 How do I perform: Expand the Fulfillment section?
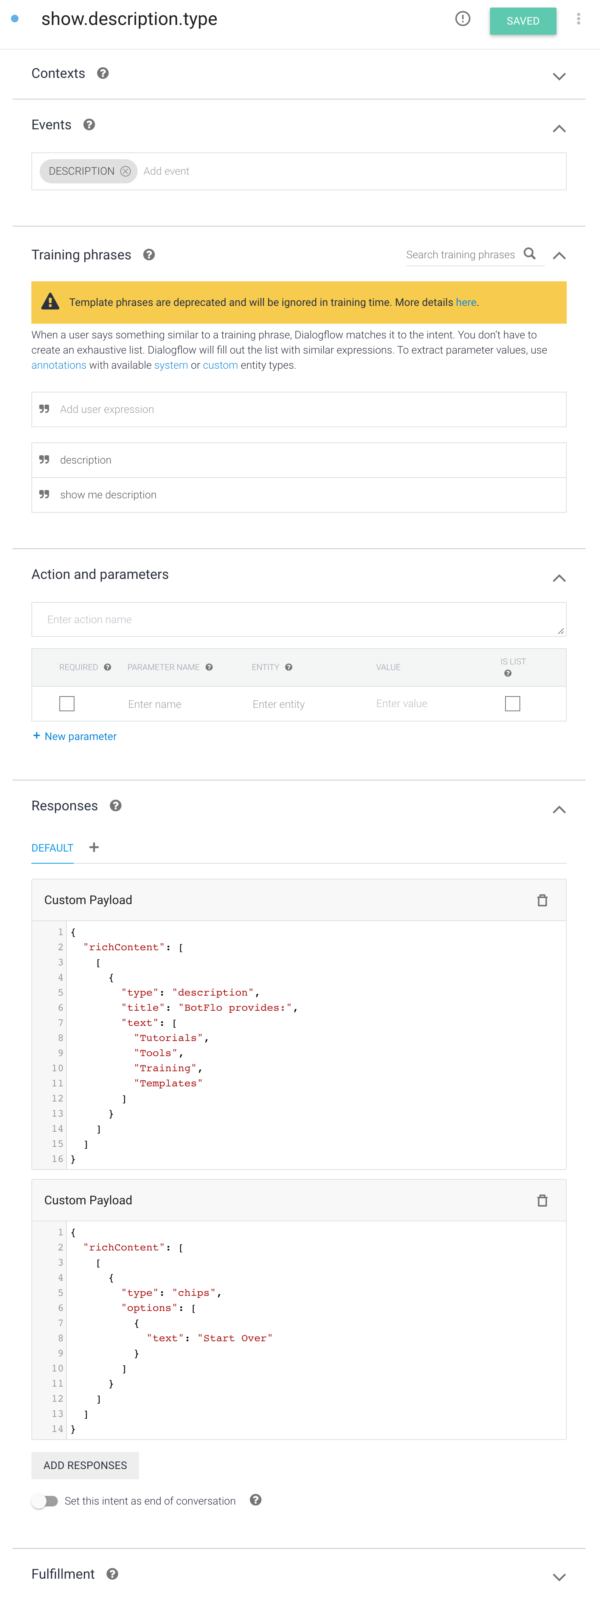[559, 1577]
